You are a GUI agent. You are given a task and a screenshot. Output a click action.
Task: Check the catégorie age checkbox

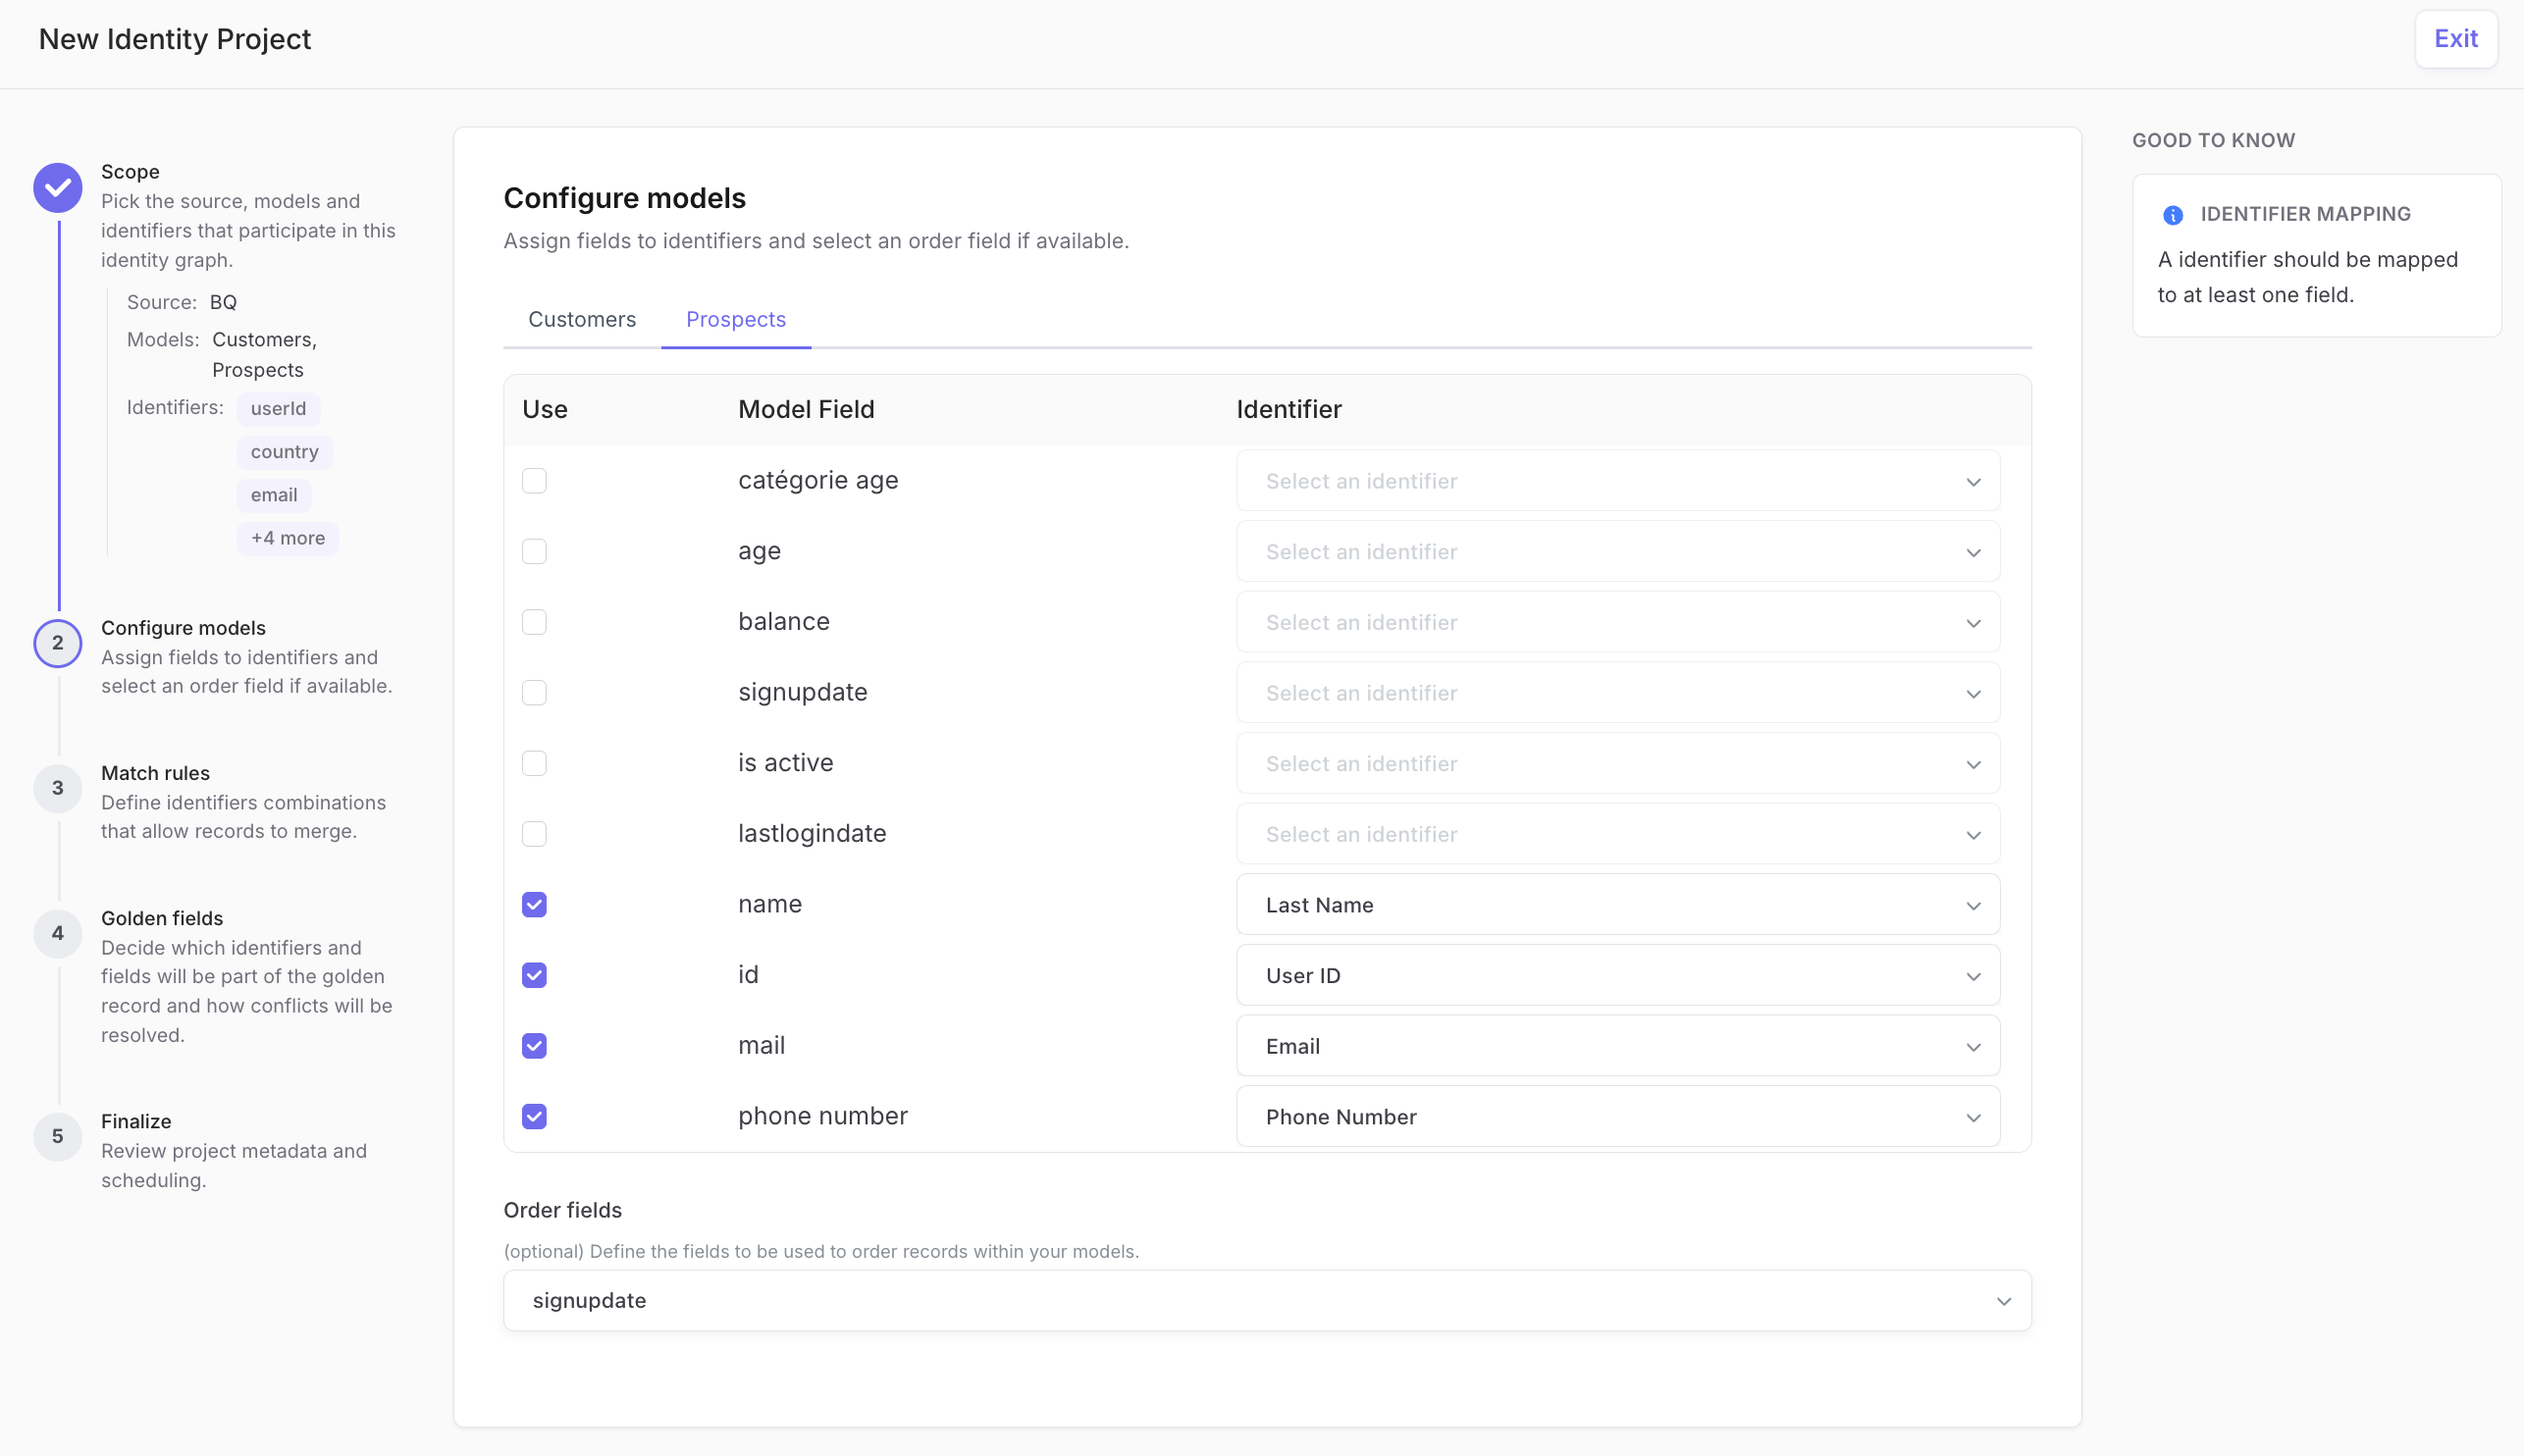click(535, 481)
